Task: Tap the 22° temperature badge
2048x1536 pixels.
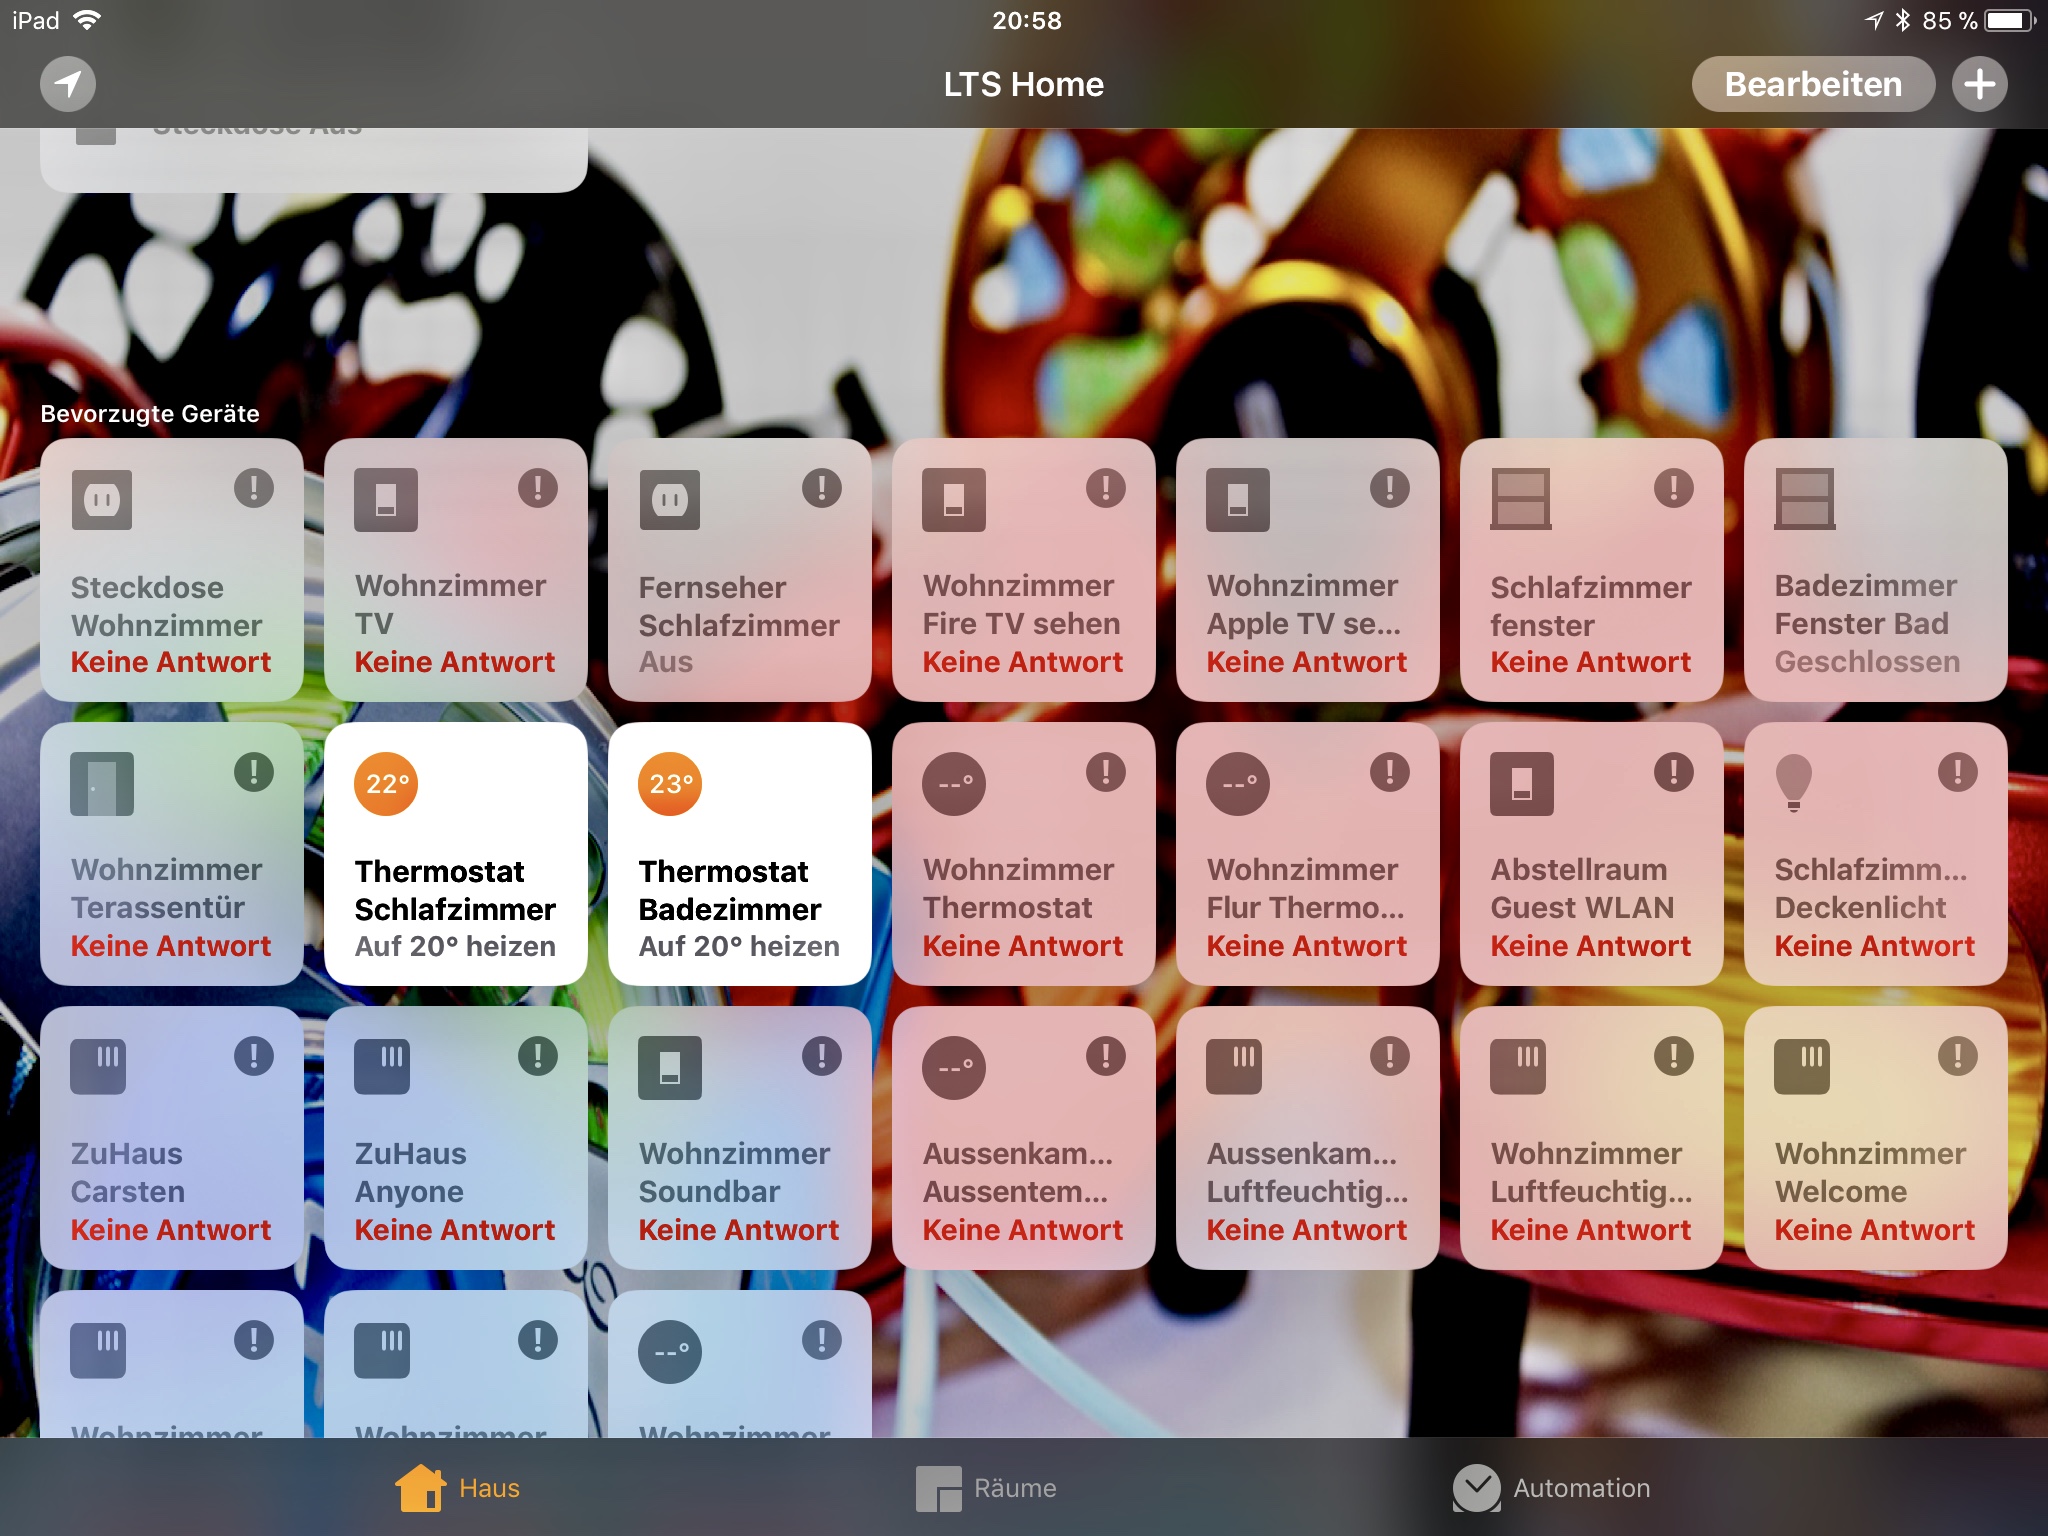Action: [x=386, y=784]
